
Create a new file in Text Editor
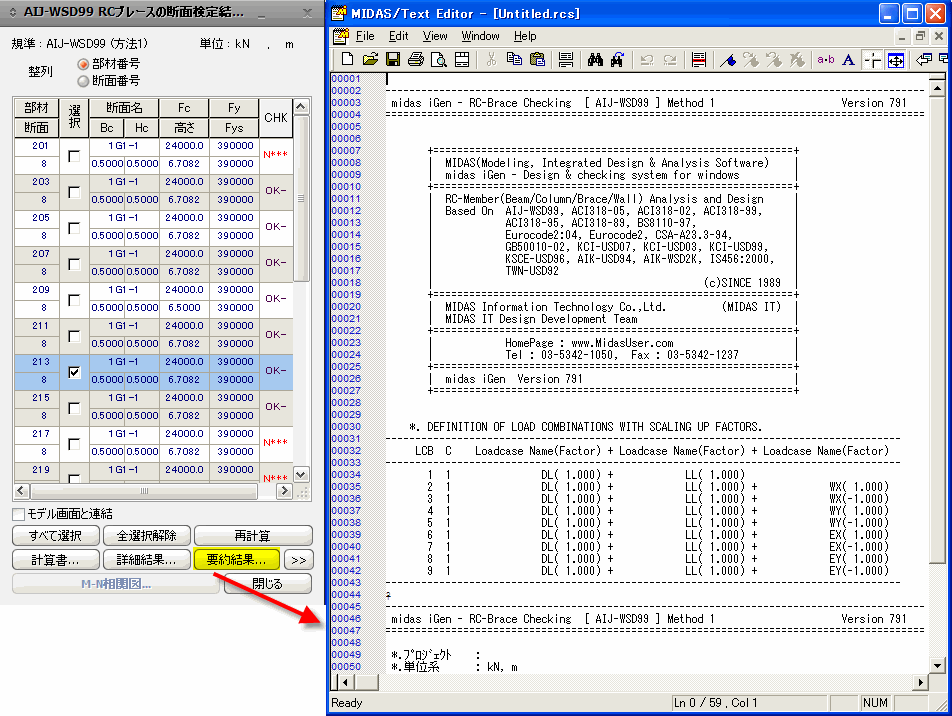point(347,60)
